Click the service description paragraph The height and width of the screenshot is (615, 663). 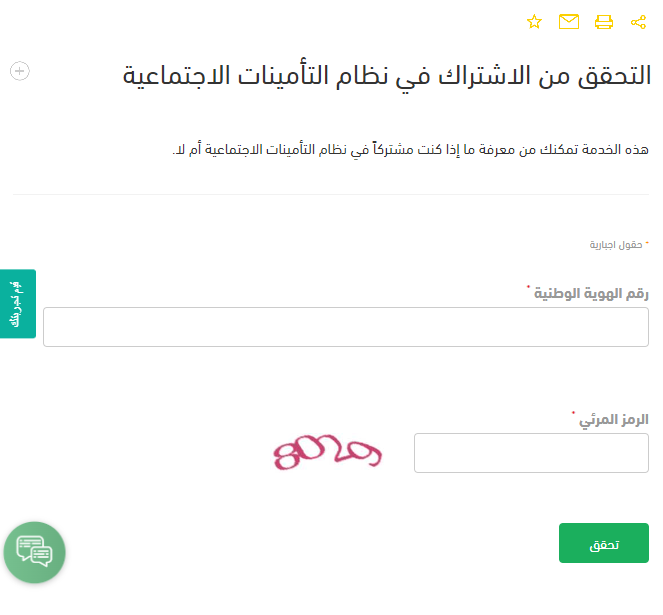coord(410,149)
